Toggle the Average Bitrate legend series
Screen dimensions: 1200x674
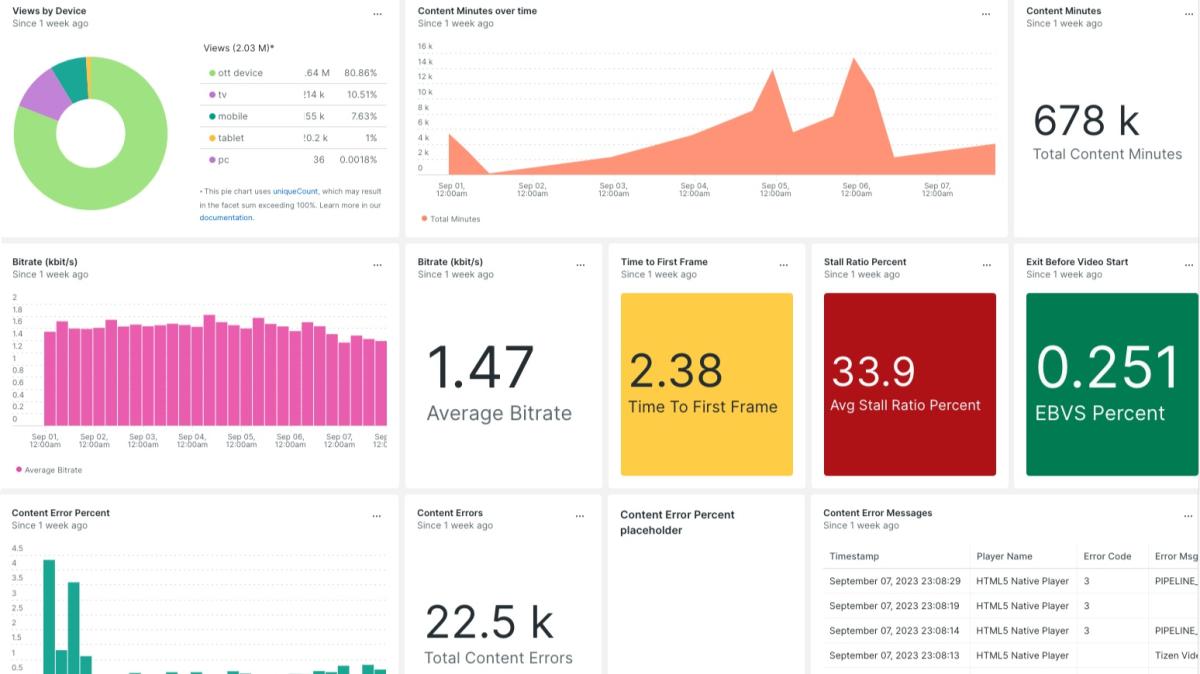(x=50, y=470)
